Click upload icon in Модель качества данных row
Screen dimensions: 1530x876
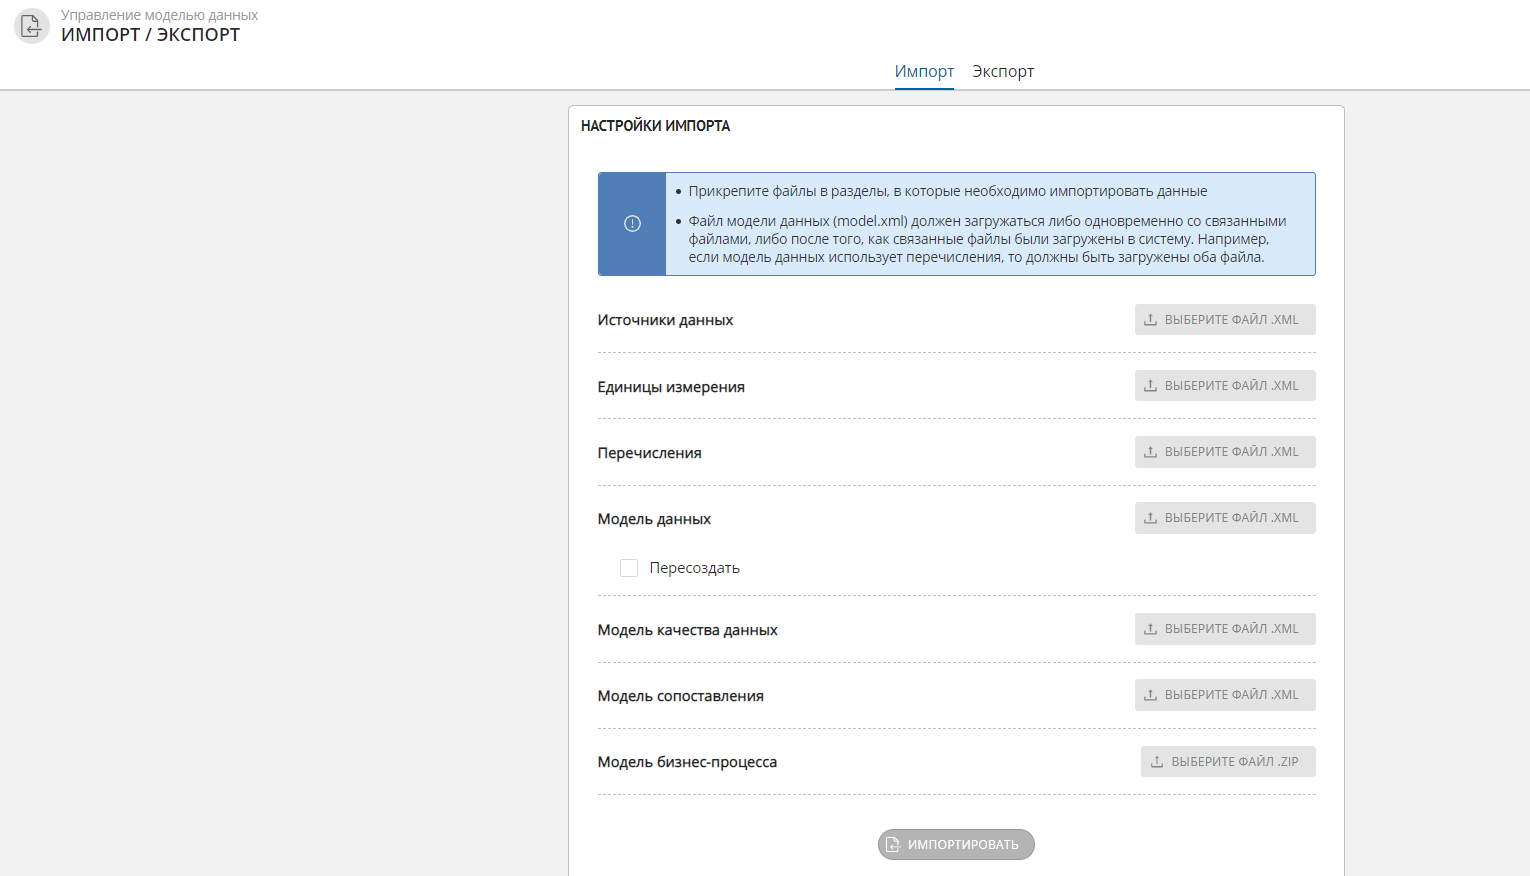point(1151,629)
